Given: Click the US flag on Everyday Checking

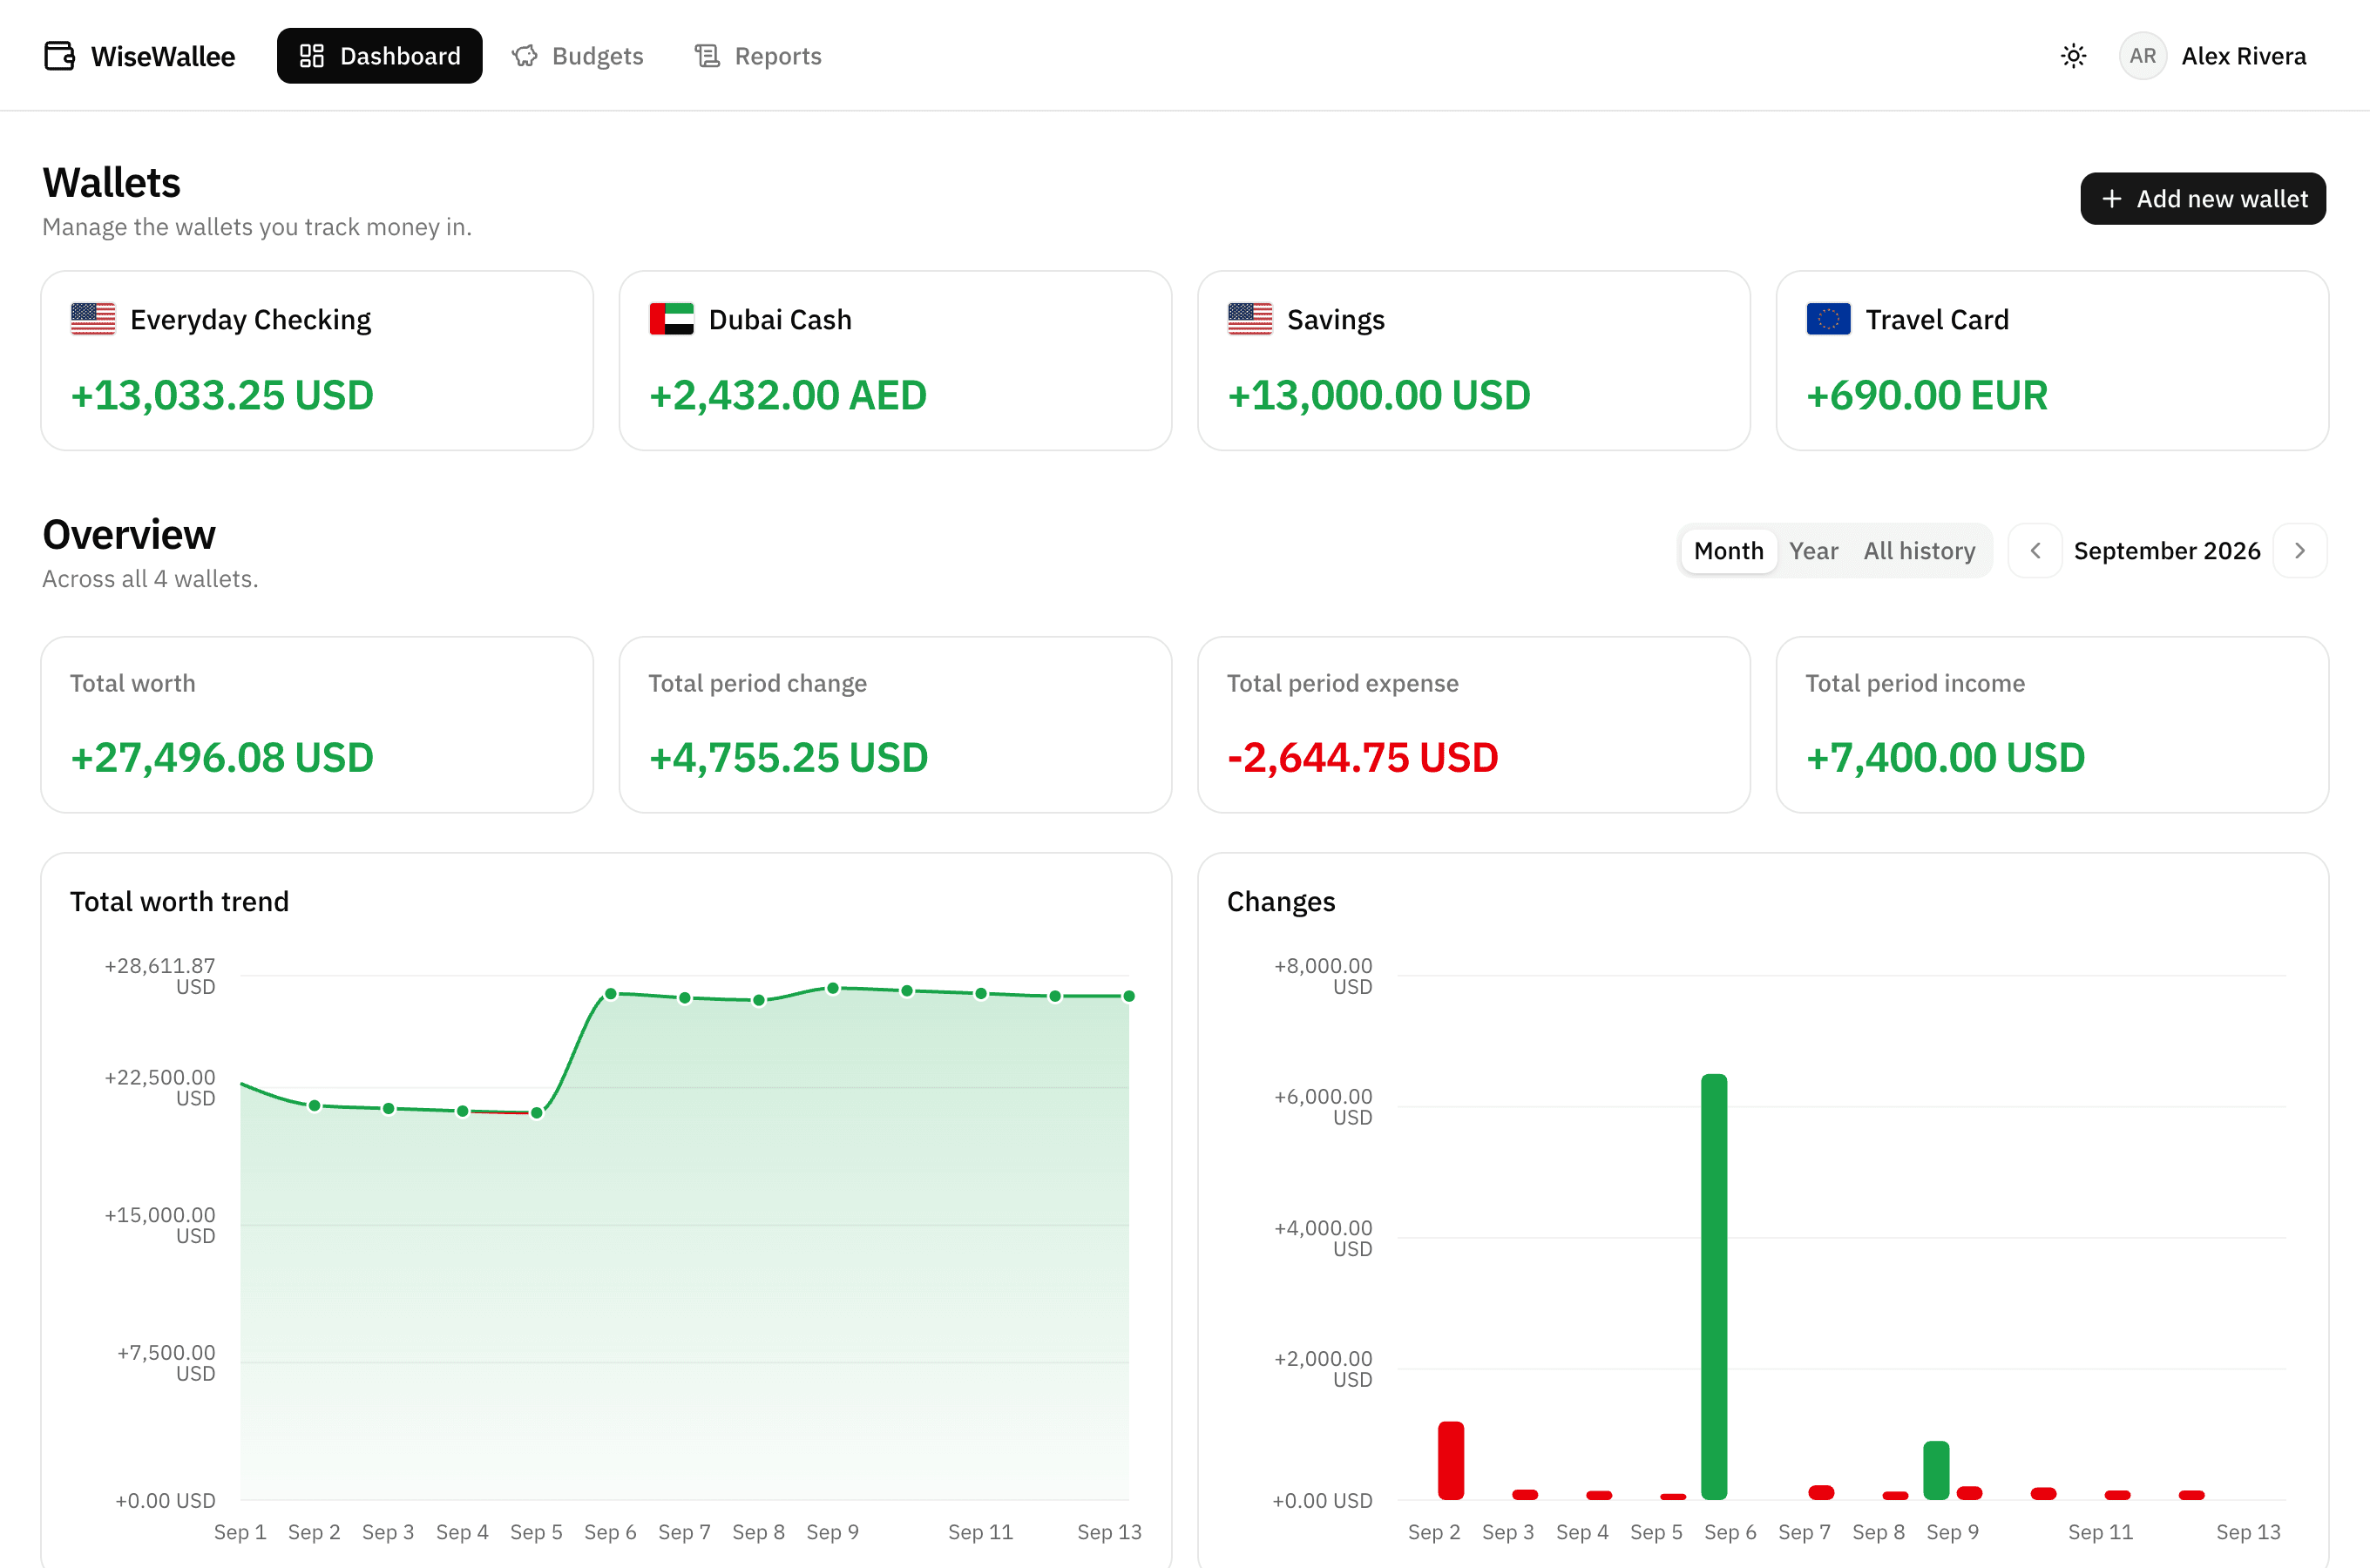Looking at the screenshot, I should pos(93,319).
